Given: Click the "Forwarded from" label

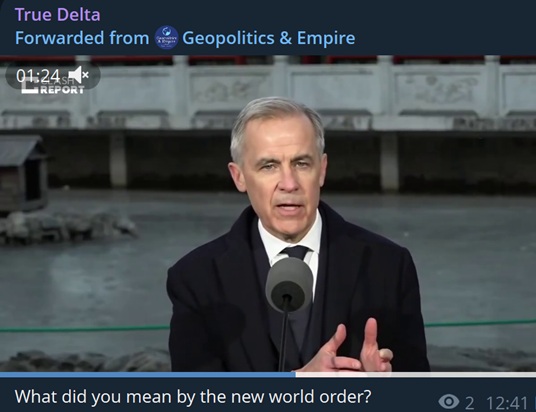Looking at the screenshot, I should [x=82, y=38].
